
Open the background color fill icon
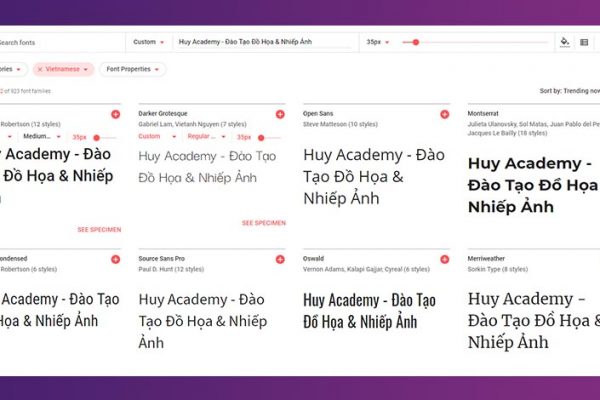pos(565,42)
